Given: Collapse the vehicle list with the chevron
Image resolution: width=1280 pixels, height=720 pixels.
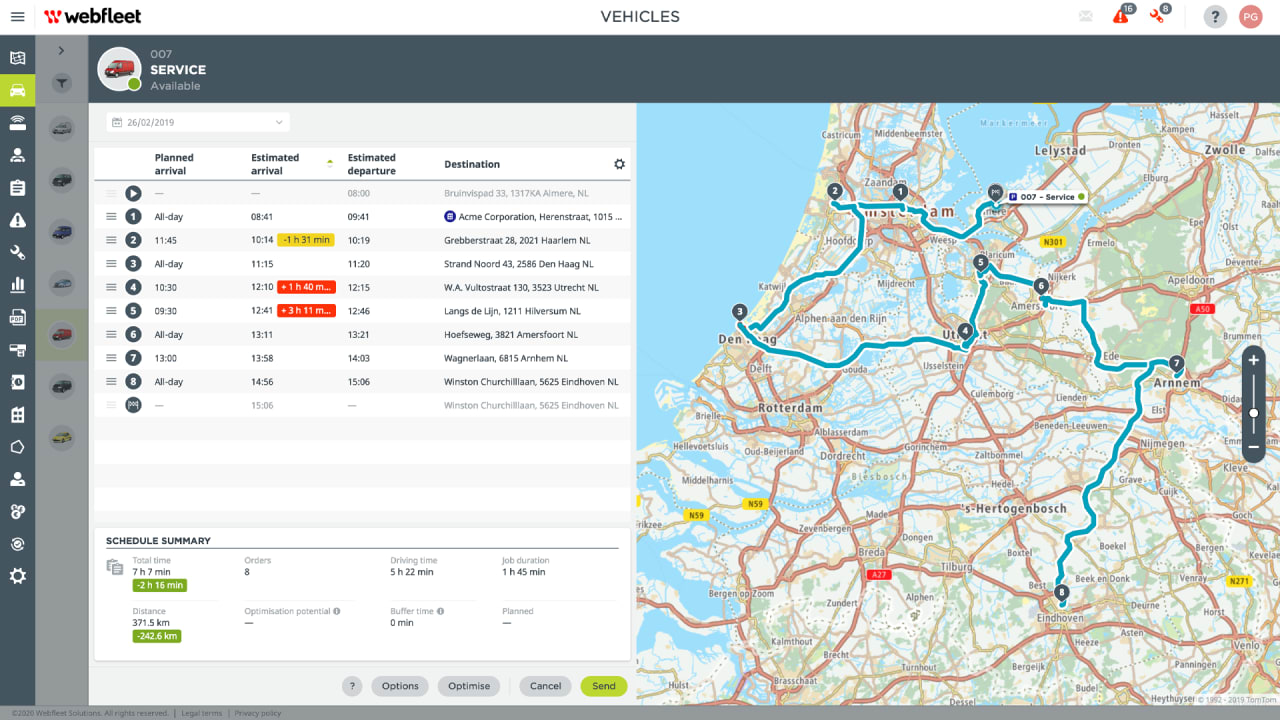Looking at the screenshot, I should coord(61,49).
